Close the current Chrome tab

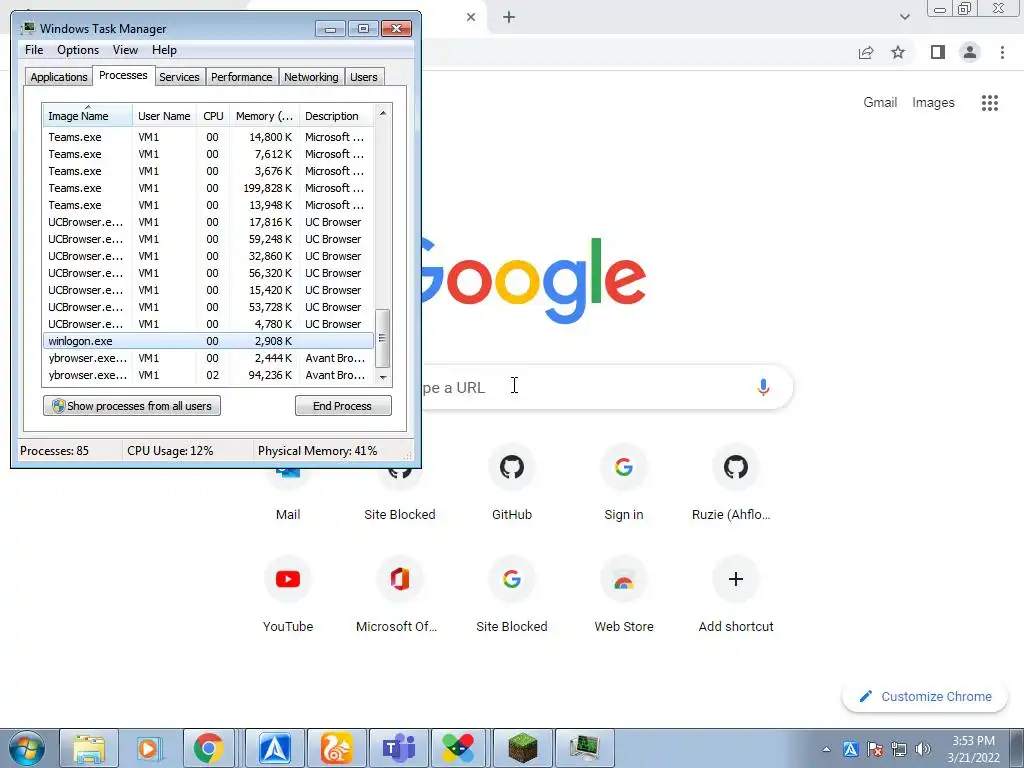point(471,17)
